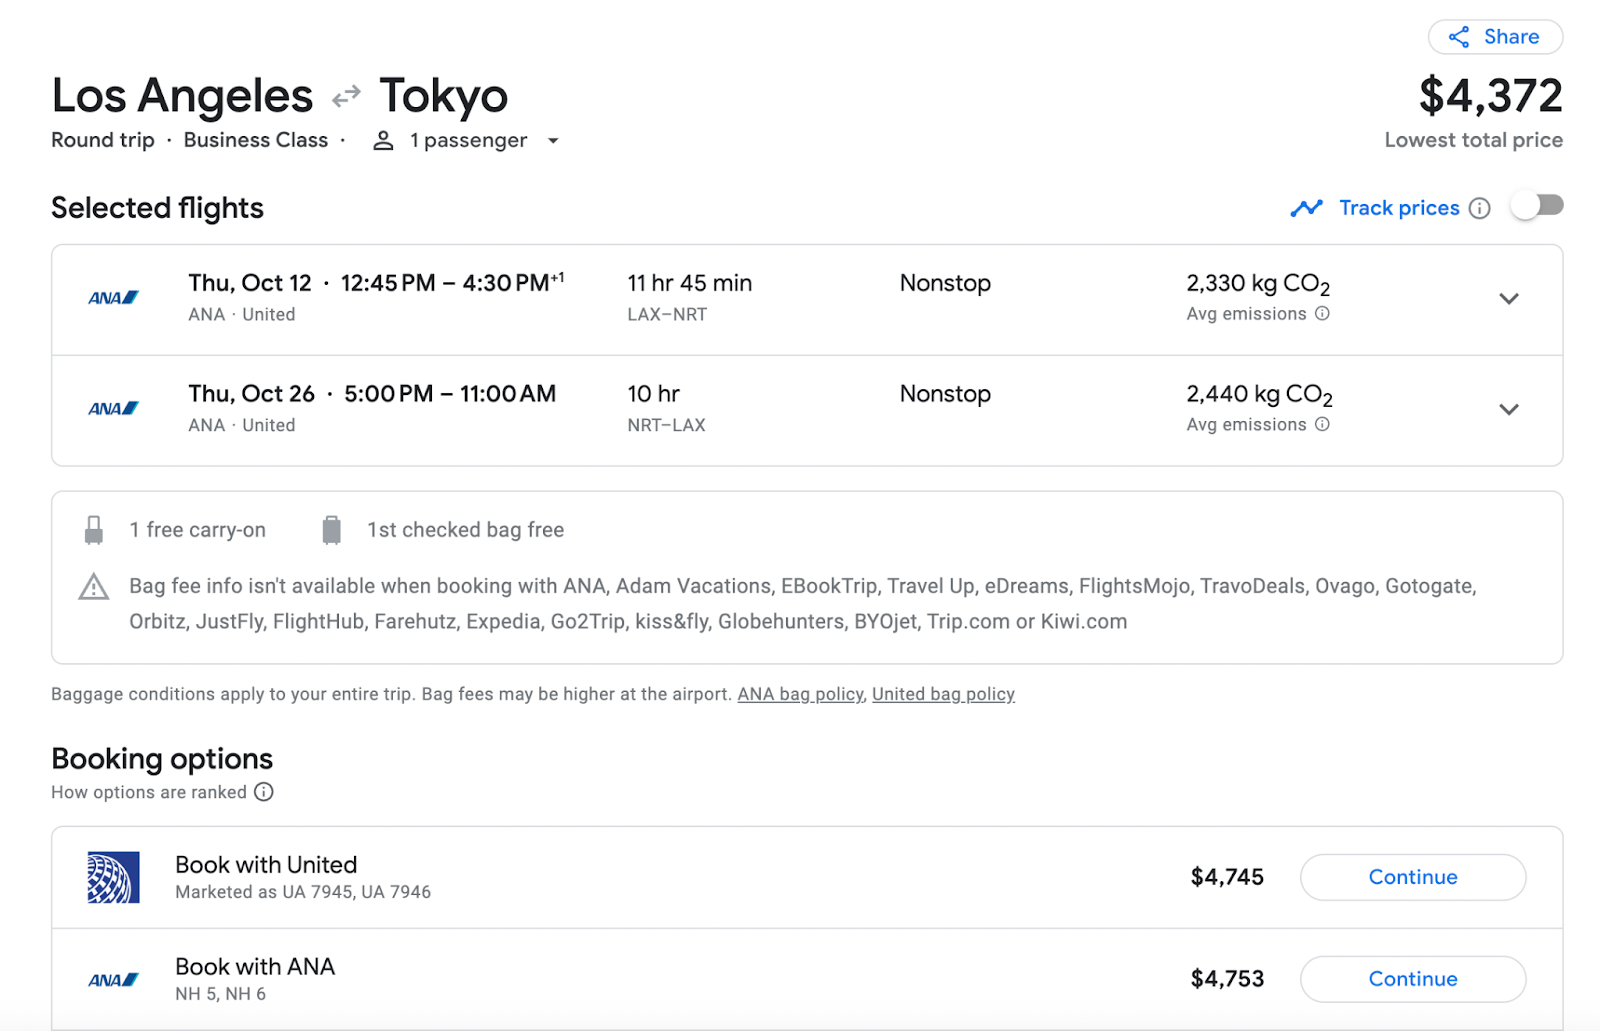Click the 11 hr 45 min duration
The height and width of the screenshot is (1031, 1600).
(689, 283)
